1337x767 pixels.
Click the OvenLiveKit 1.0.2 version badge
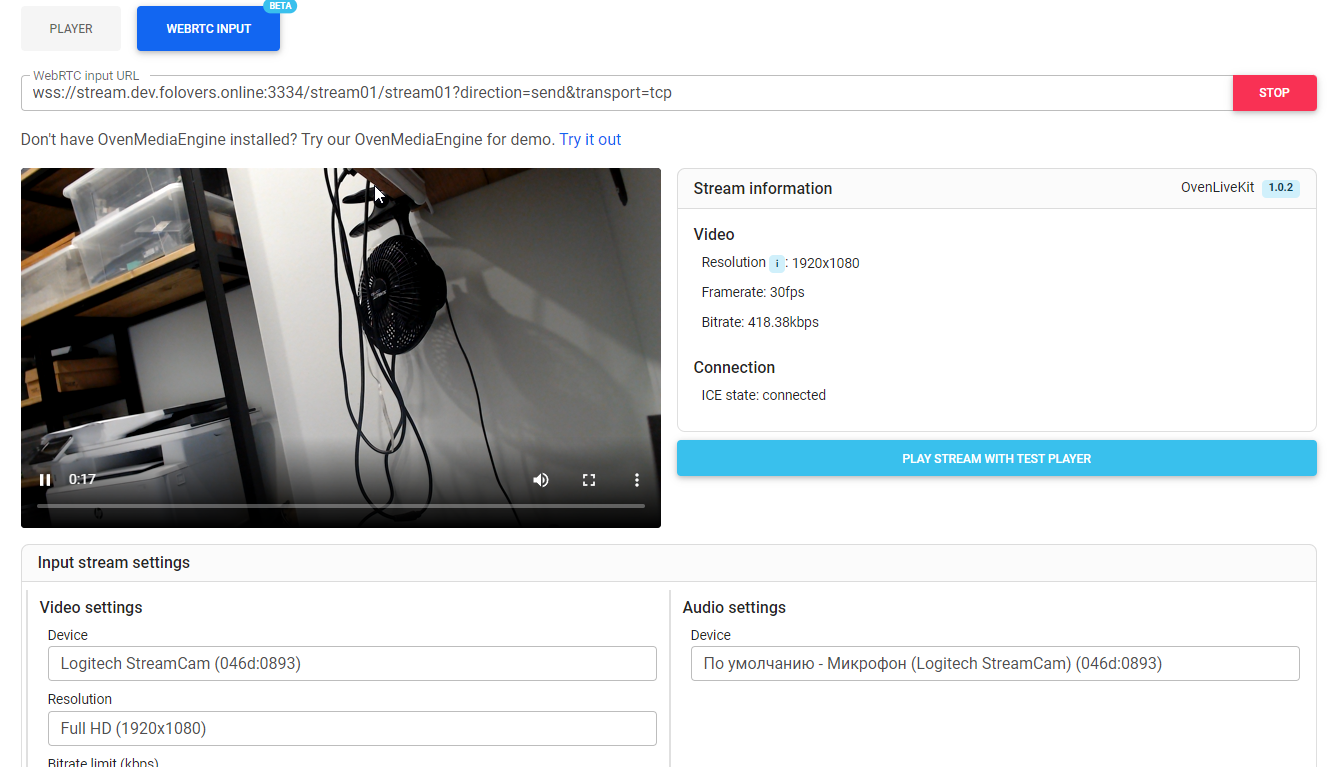pos(1281,187)
